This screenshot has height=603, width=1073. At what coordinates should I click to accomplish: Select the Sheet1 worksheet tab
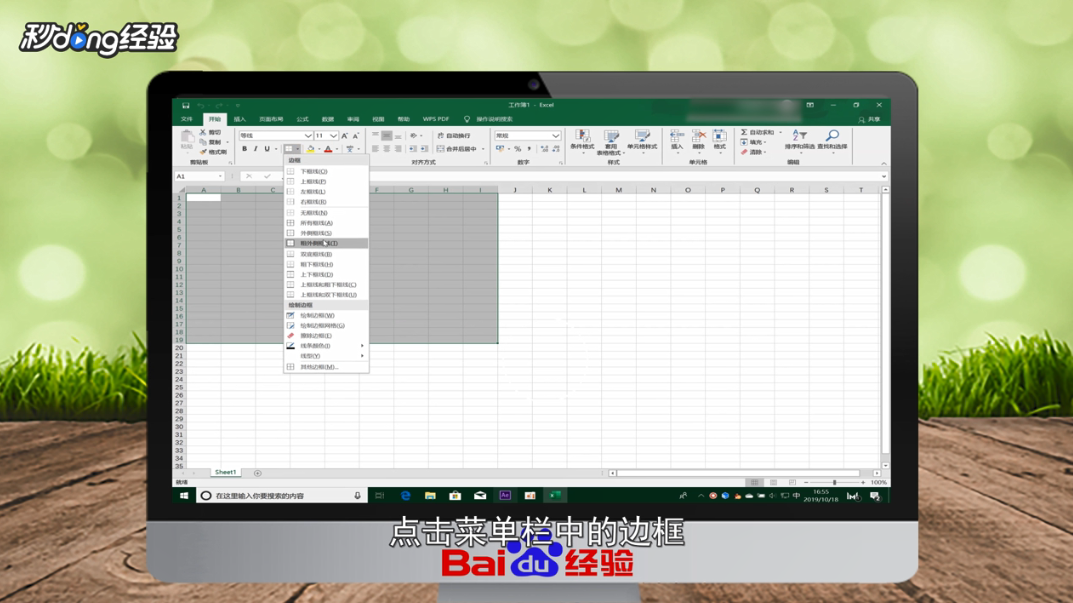click(225, 472)
